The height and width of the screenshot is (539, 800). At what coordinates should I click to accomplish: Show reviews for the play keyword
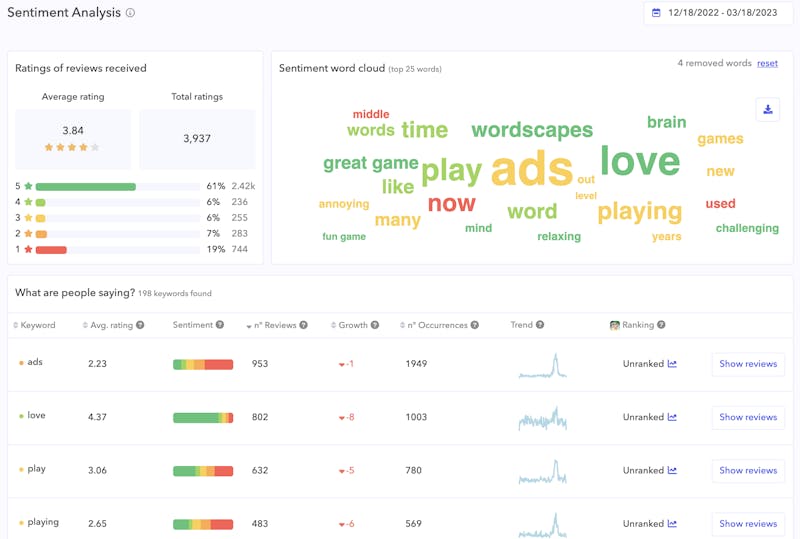tap(748, 470)
